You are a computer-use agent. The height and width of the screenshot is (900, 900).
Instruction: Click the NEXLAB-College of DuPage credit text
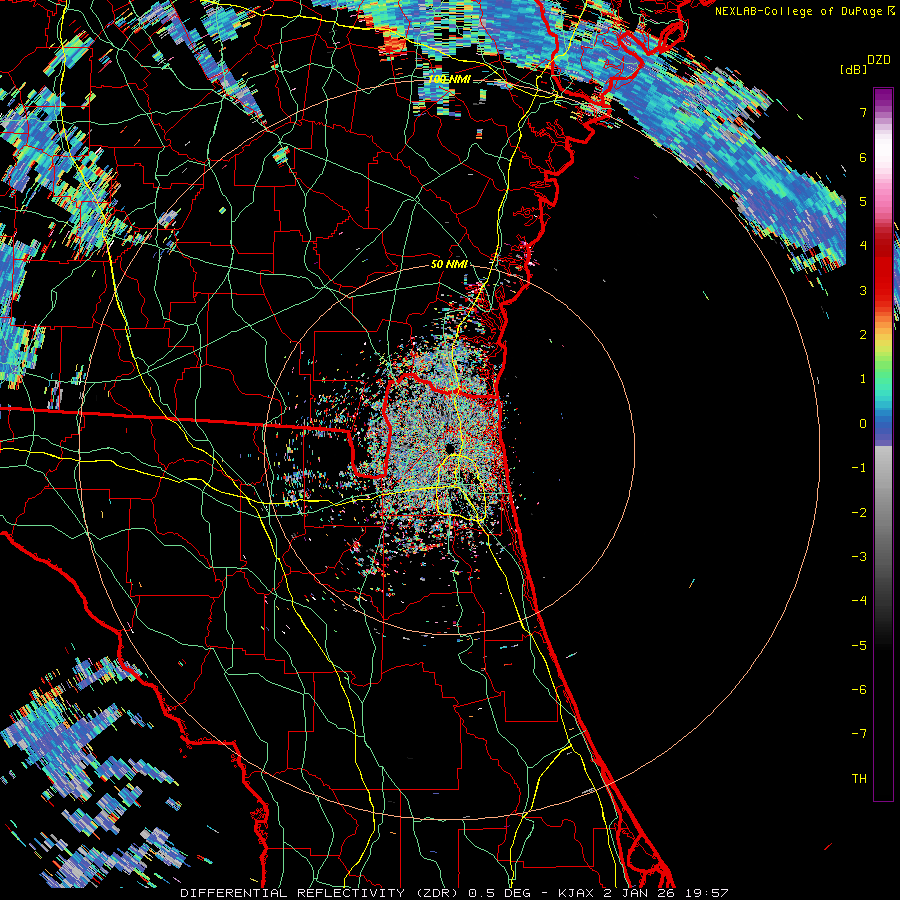[x=798, y=11]
